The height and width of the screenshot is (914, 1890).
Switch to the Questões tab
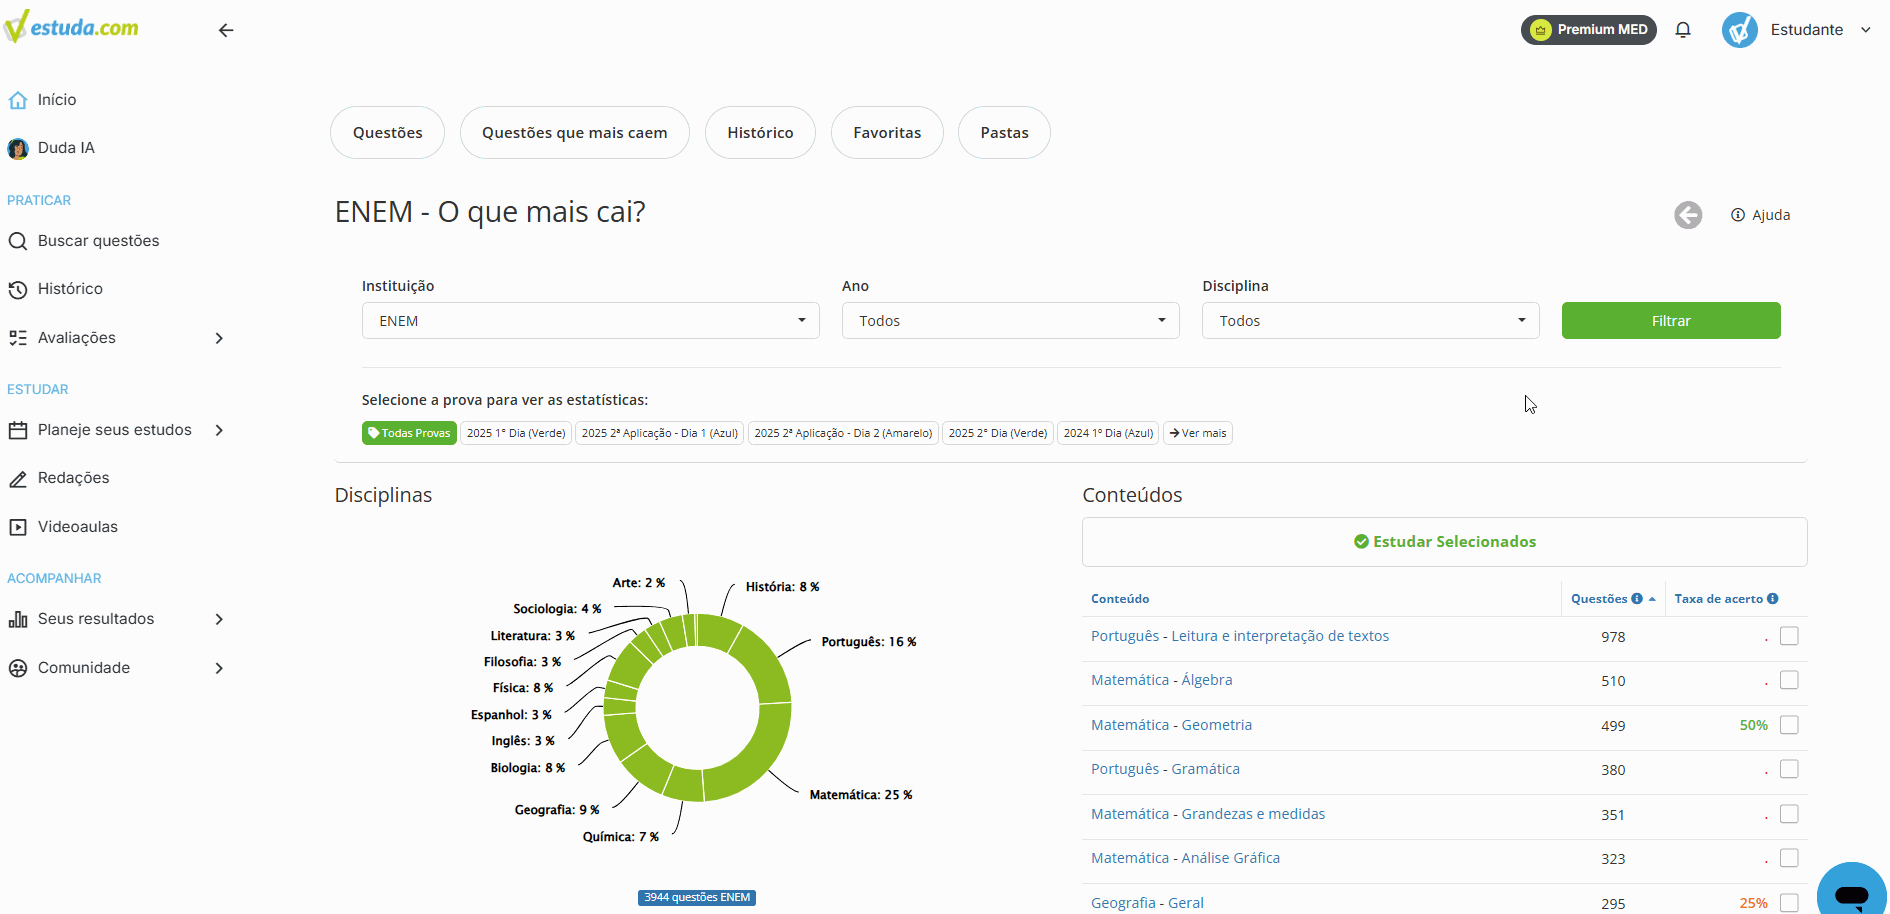(387, 133)
